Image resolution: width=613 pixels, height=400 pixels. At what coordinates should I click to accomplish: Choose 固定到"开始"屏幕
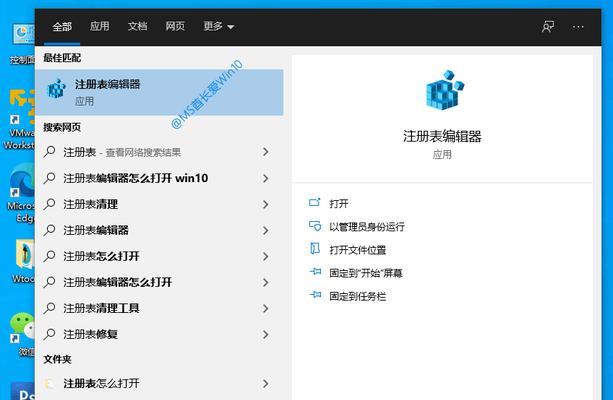pyautogui.click(x=366, y=273)
